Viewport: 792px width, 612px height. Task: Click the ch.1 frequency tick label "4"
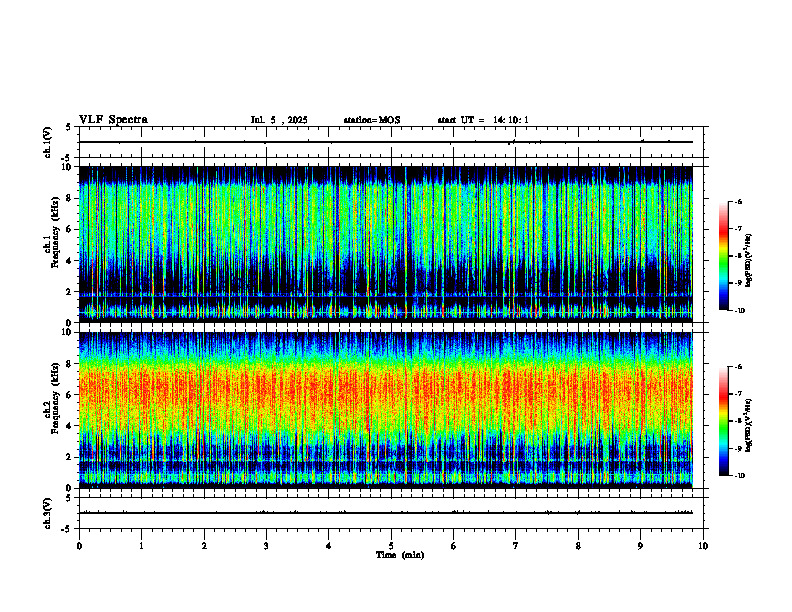click(x=70, y=261)
